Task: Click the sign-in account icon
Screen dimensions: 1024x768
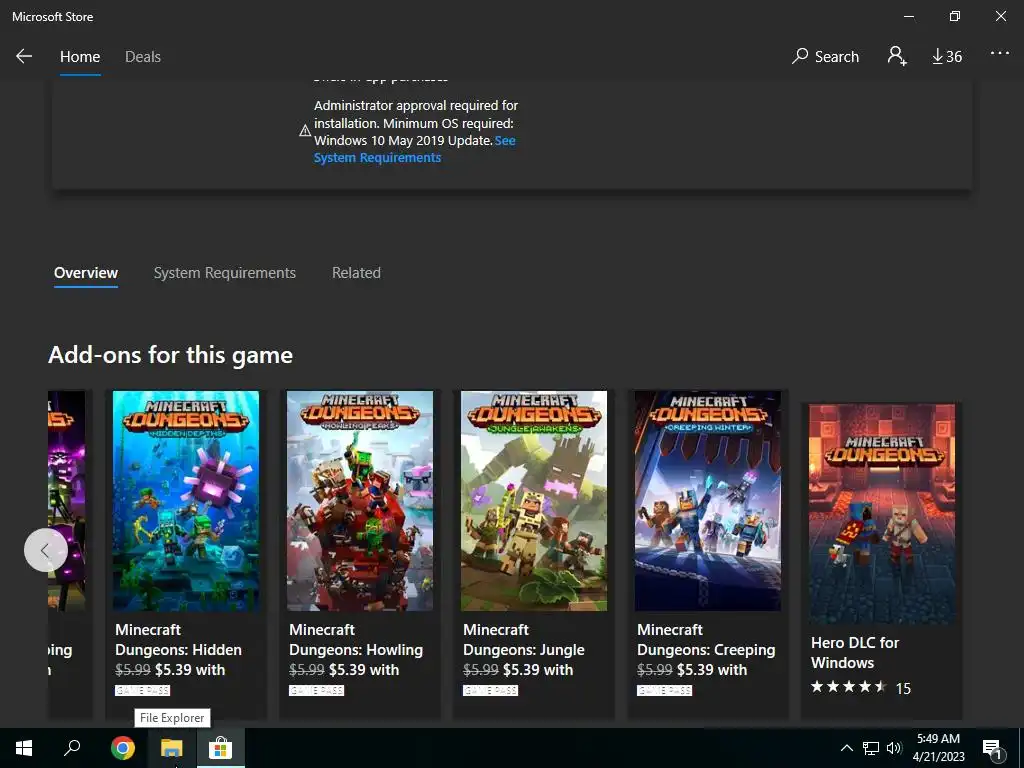Action: point(897,56)
